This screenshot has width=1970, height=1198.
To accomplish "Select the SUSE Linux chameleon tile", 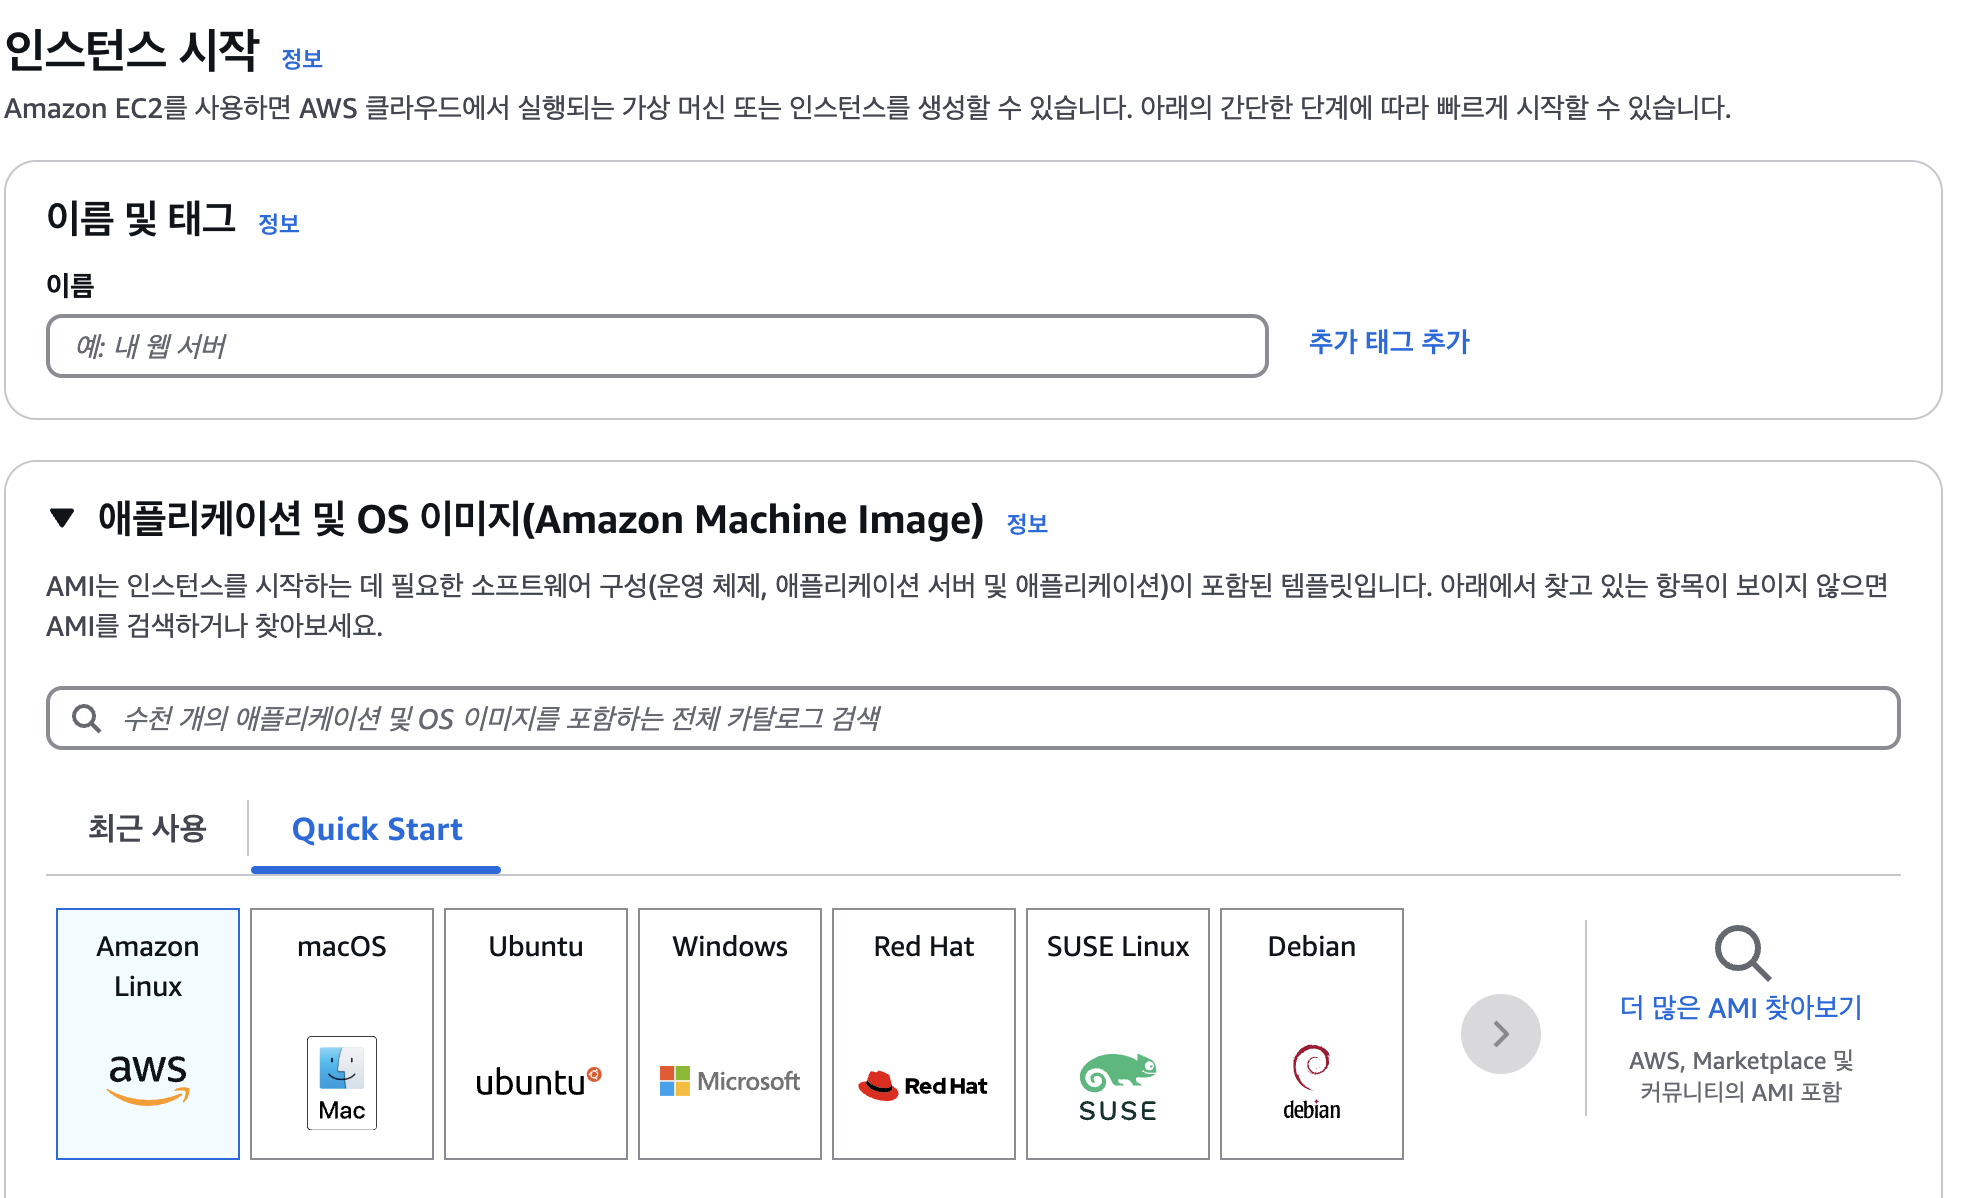I will [x=1117, y=1033].
